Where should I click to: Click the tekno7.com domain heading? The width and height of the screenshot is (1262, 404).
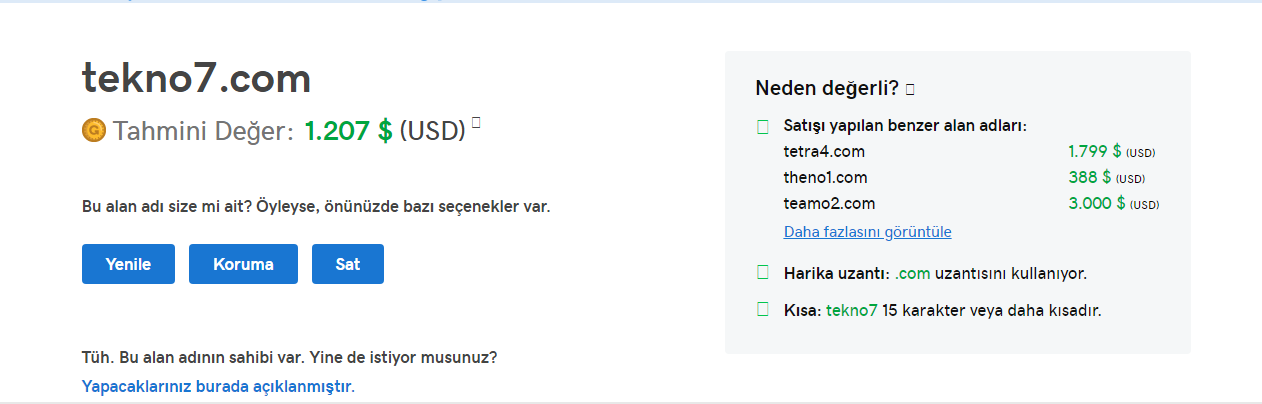click(x=196, y=79)
